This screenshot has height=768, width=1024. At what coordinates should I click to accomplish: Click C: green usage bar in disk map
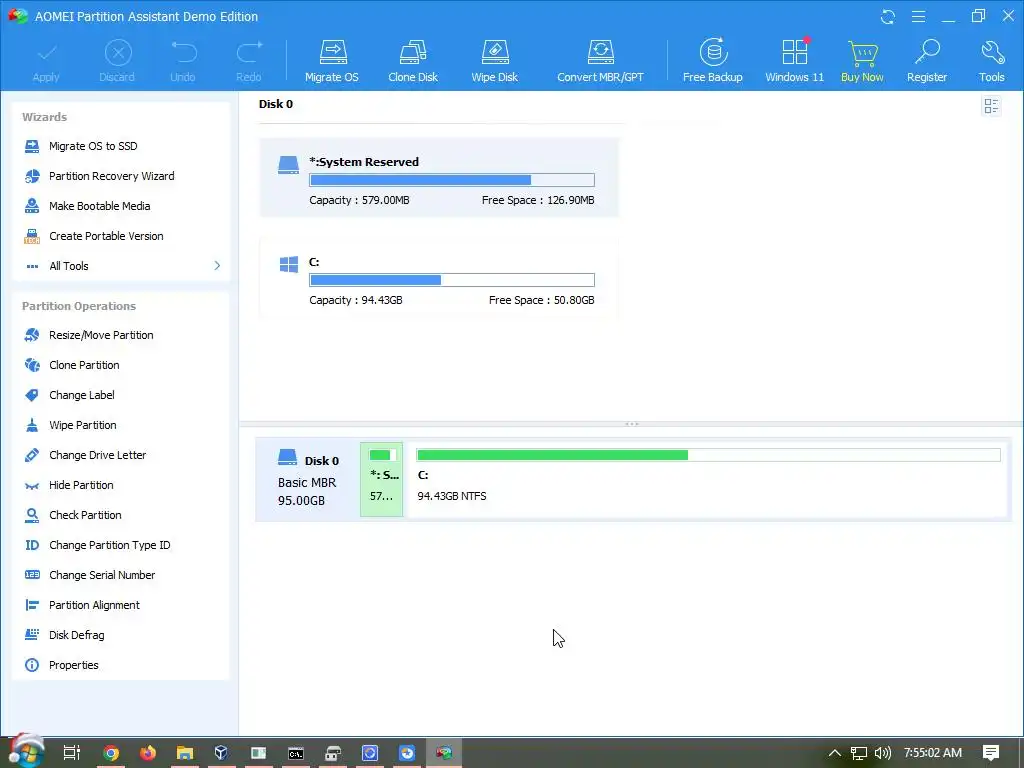pos(709,455)
